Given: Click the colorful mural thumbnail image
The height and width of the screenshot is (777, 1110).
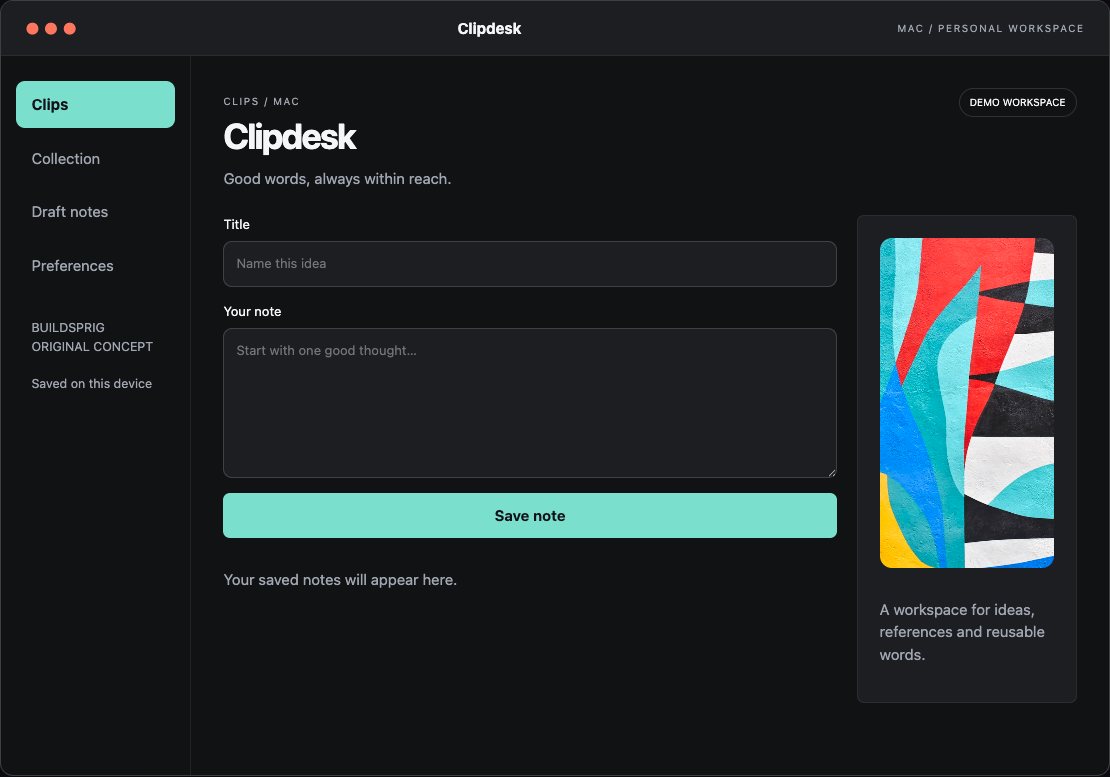Looking at the screenshot, I should point(966,403).
